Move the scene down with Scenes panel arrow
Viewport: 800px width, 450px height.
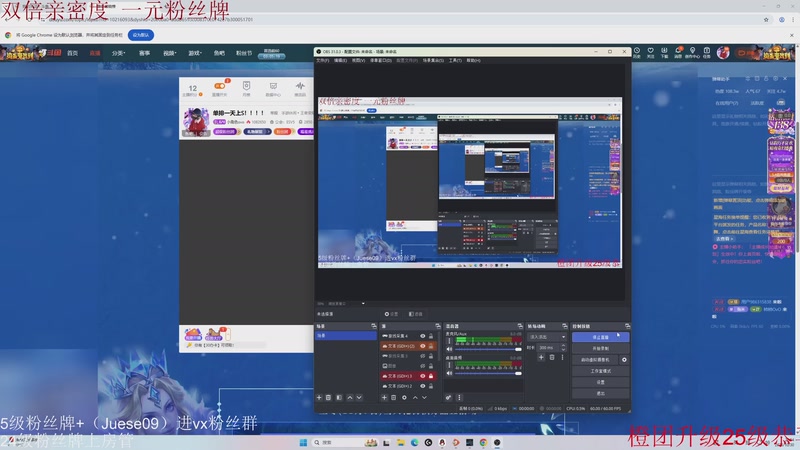point(359,397)
